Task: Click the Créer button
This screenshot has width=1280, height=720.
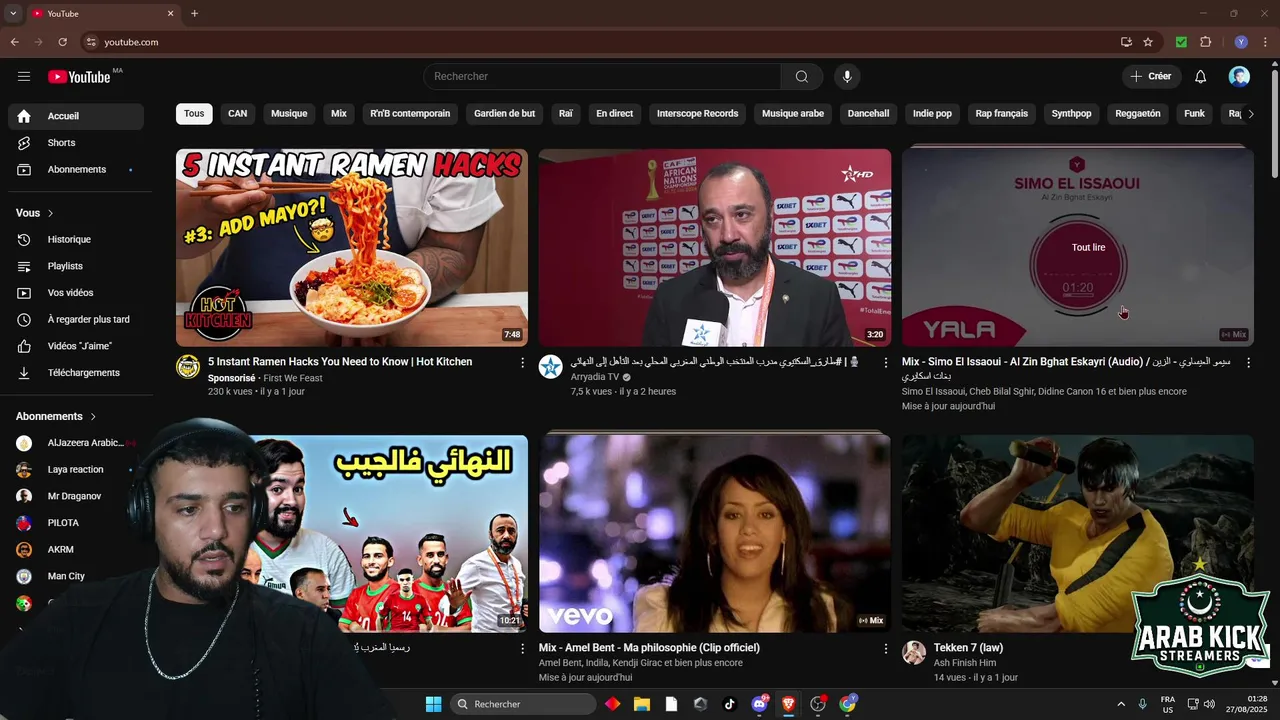Action: (1151, 77)
